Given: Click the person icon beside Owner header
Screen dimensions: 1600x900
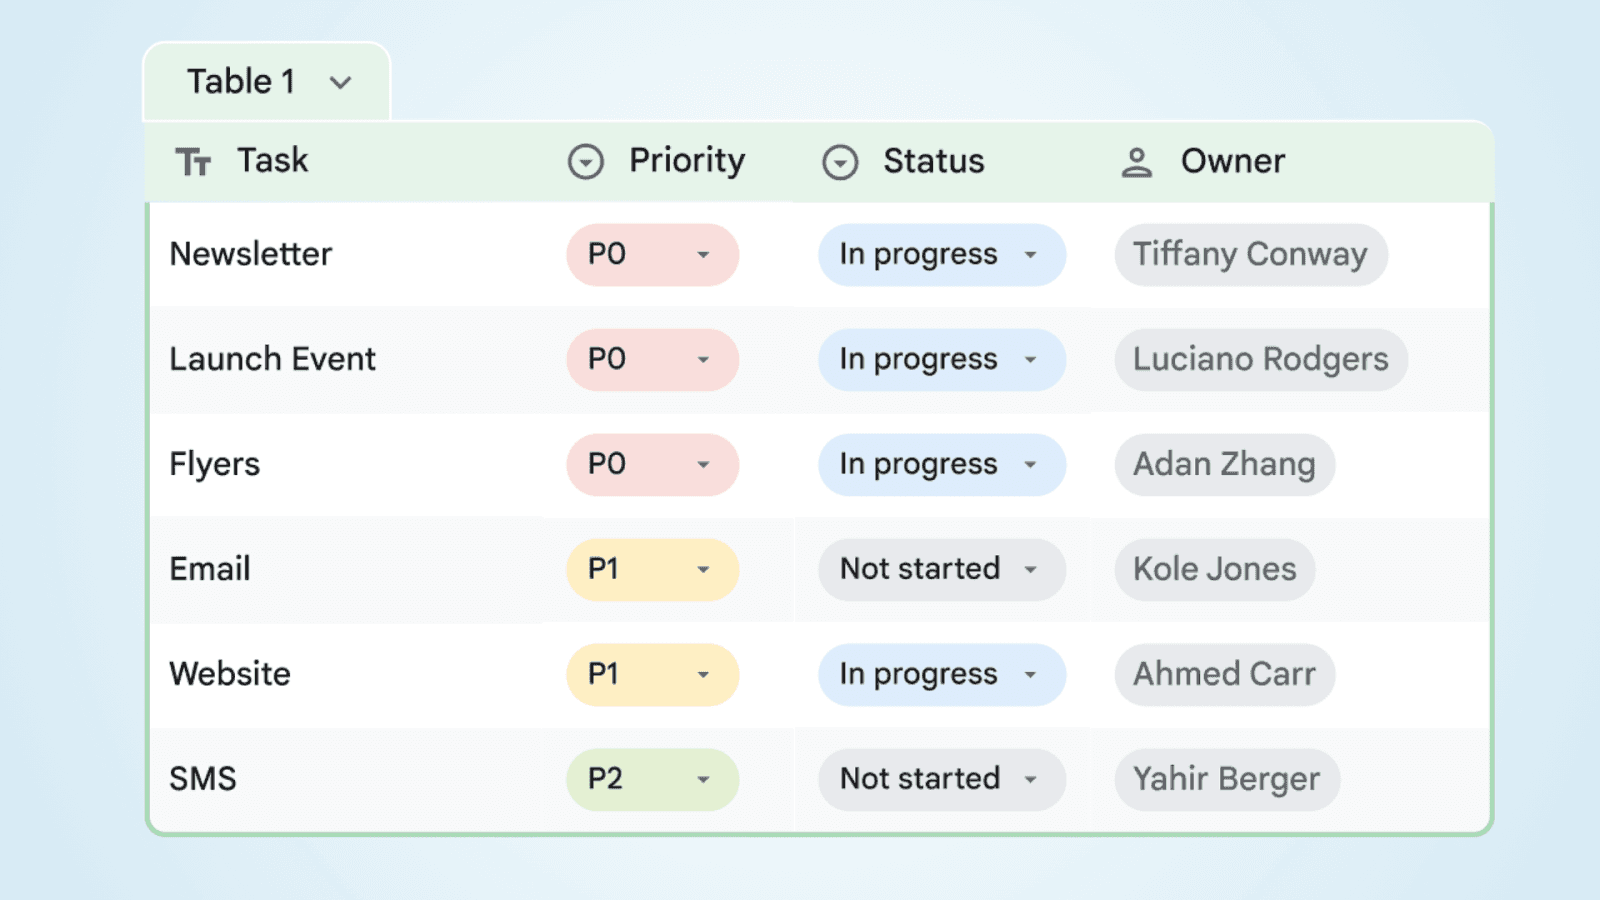Looking at the screenshot, I should pos(1137,160).
